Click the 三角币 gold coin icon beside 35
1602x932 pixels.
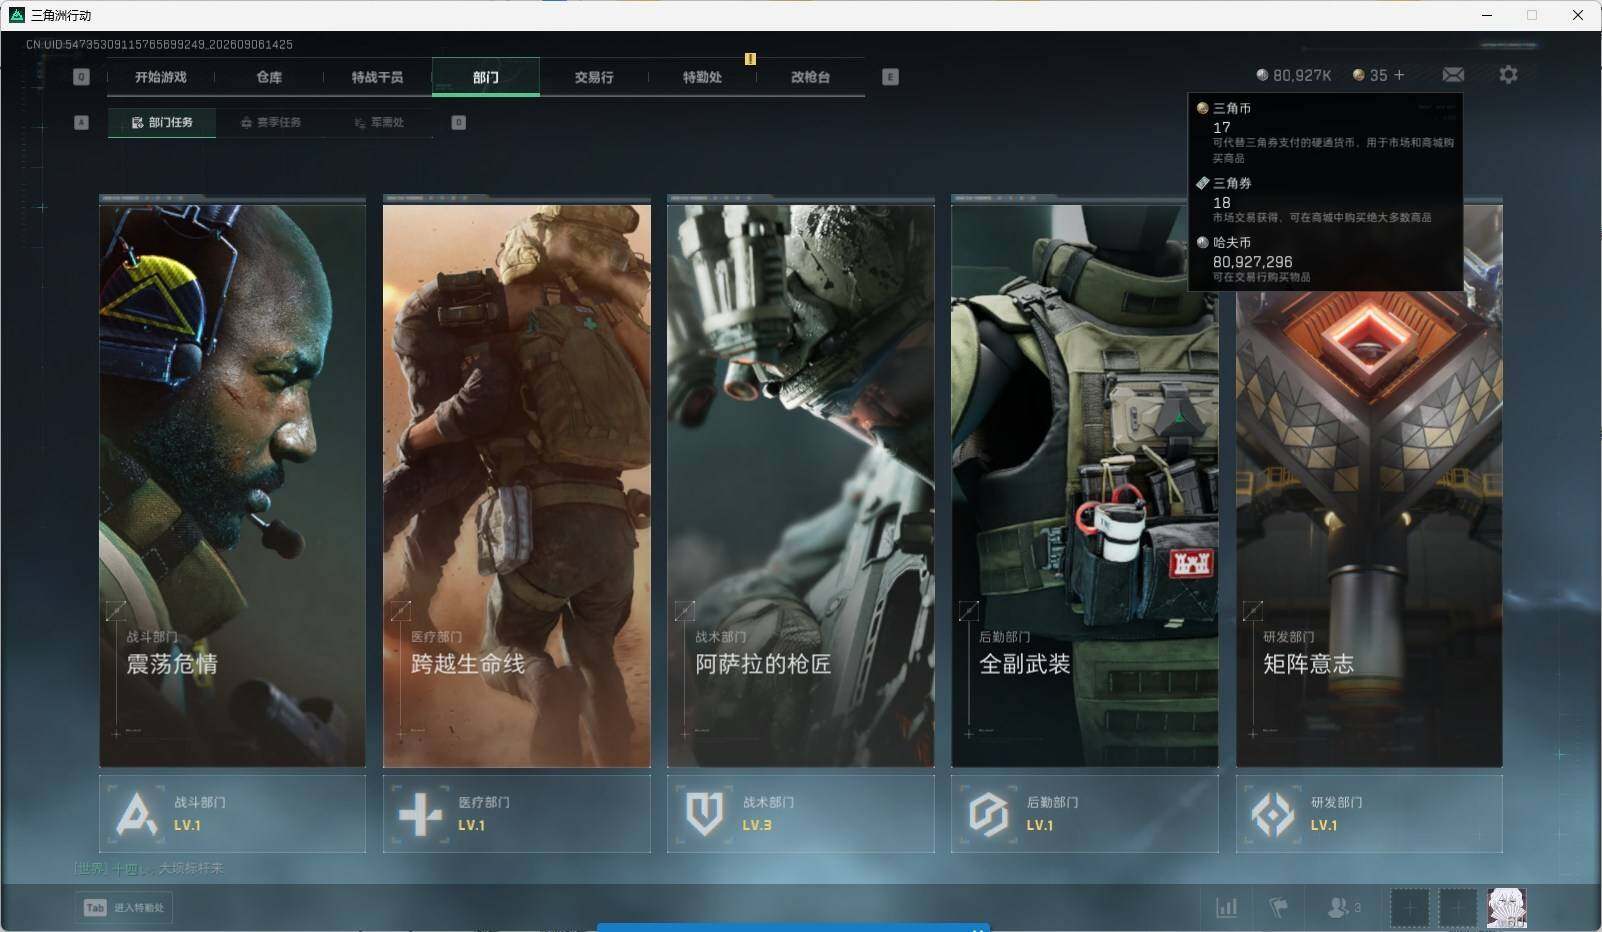pos(1358,75)
